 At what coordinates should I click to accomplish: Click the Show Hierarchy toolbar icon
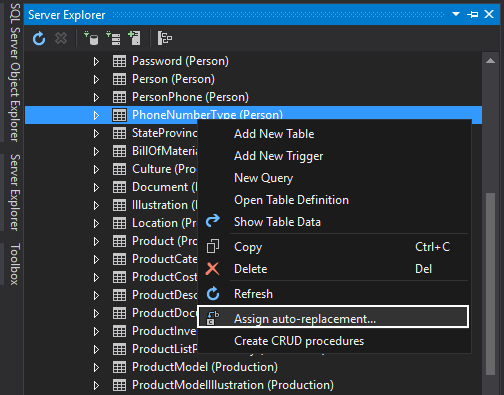(x=165, y=38)
